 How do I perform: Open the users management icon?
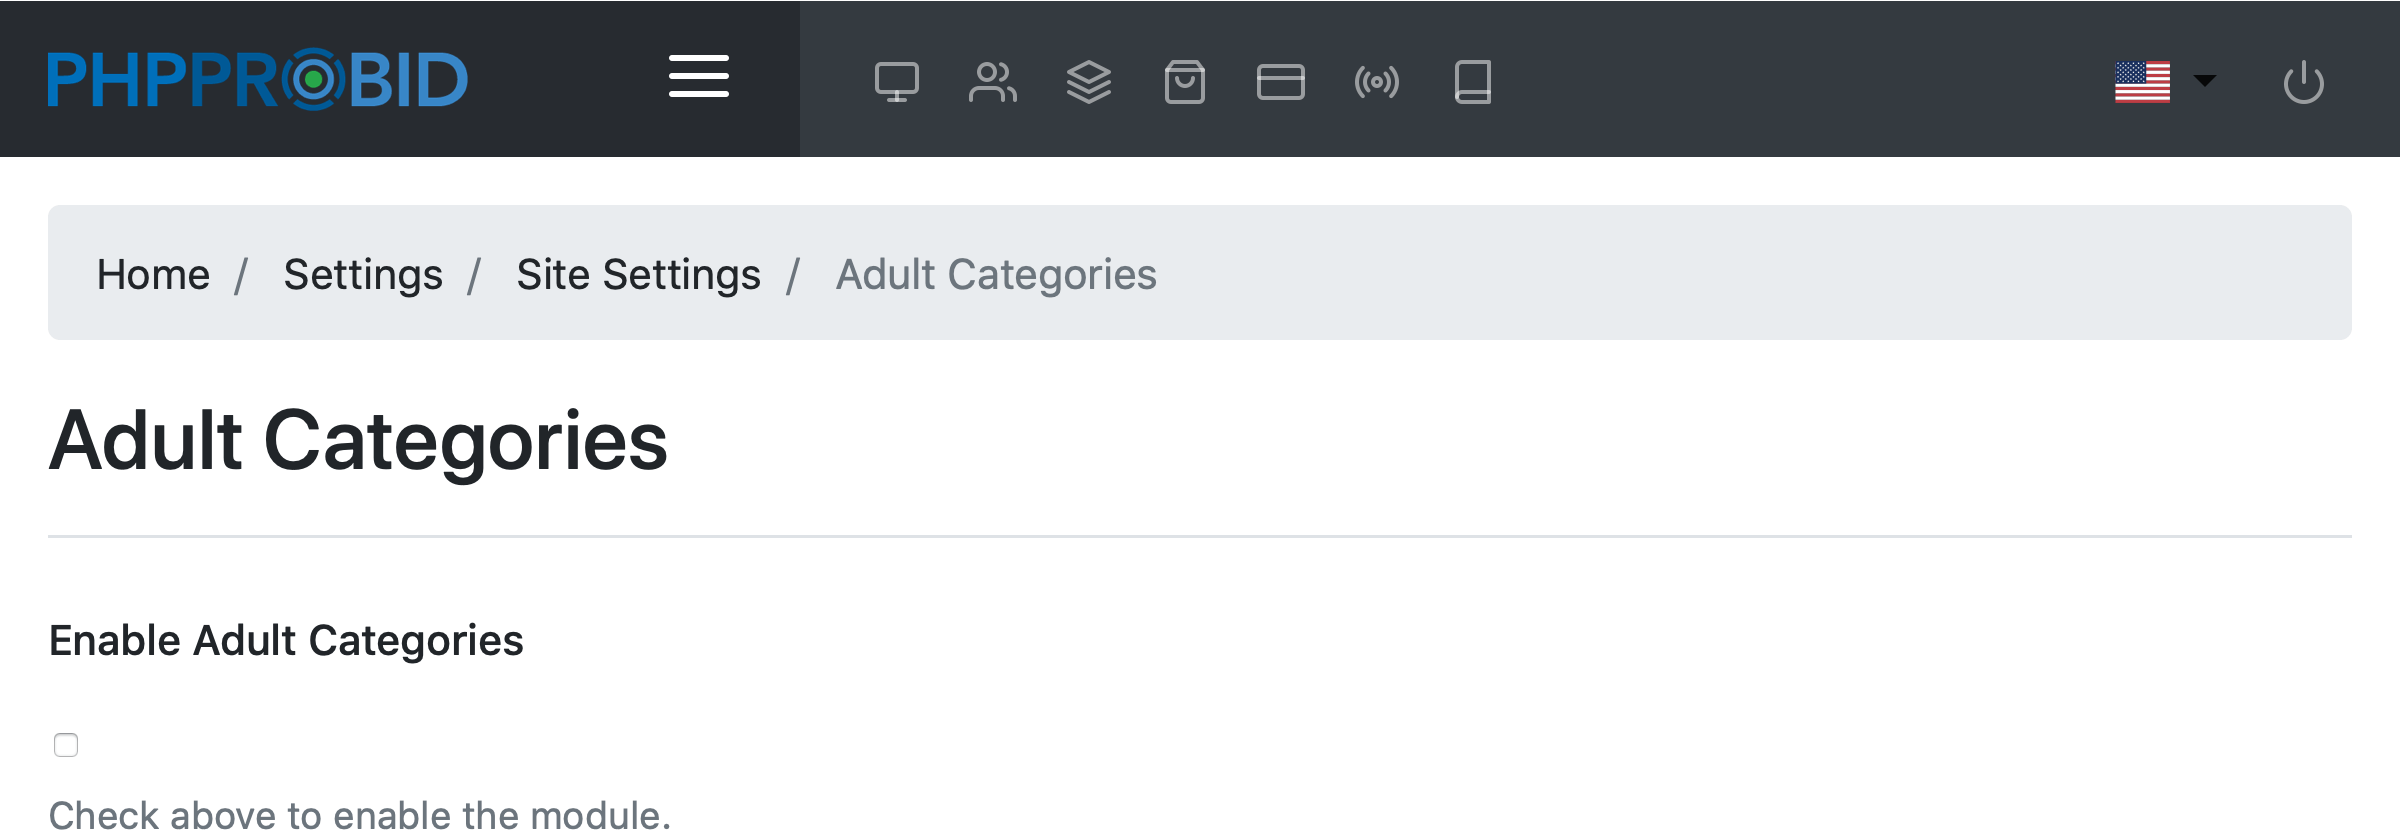click(x=992, y=82)
